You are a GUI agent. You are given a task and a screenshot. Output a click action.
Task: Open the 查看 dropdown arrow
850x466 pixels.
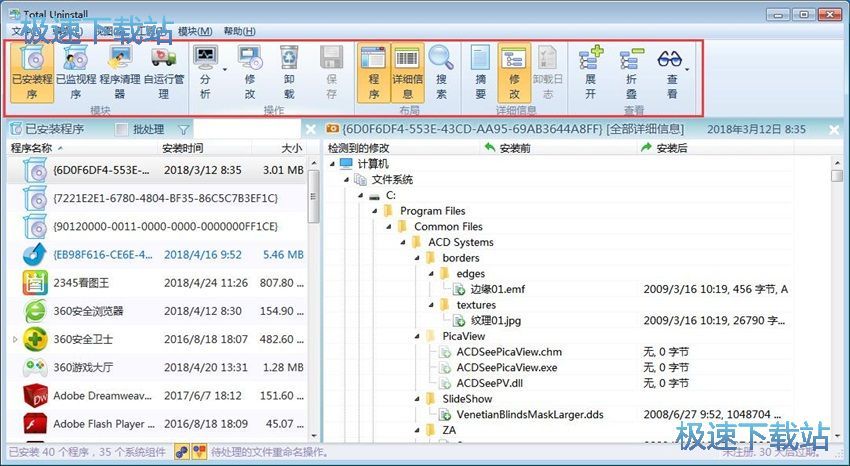(687, 70)
